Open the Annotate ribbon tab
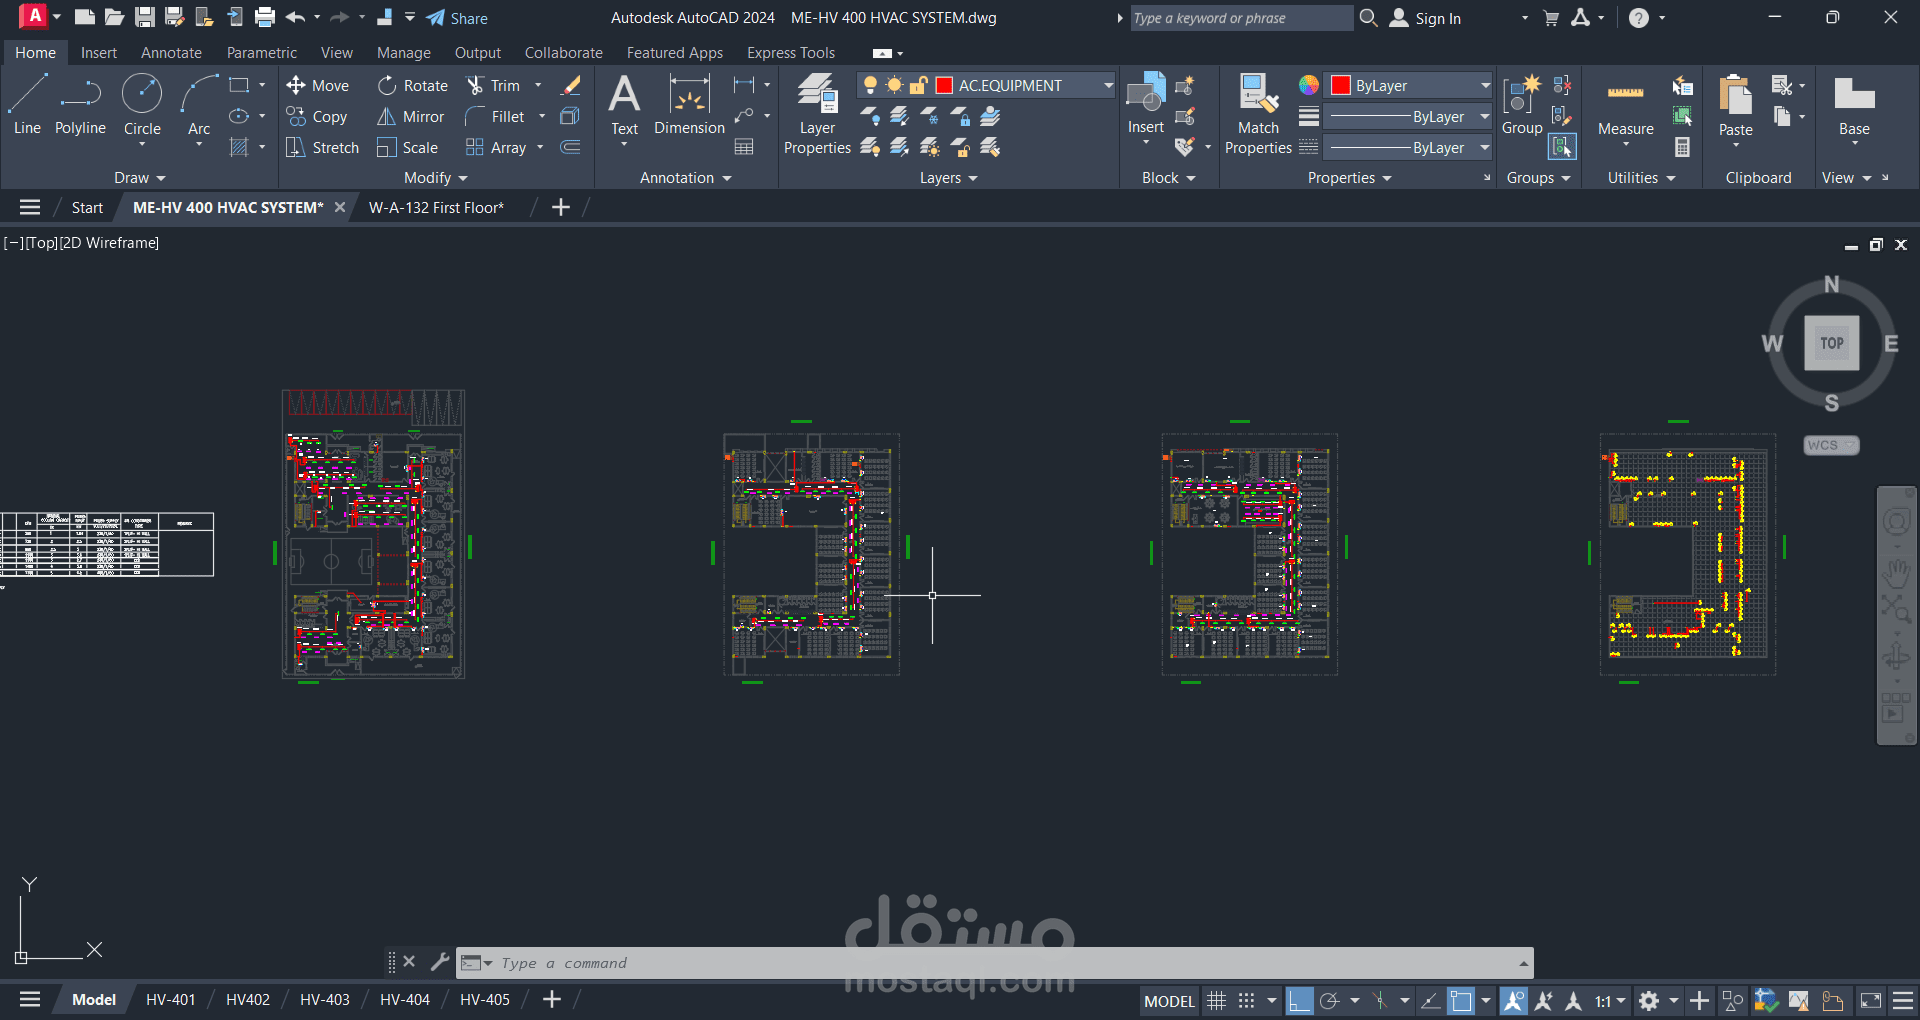This screenshot has height=1020, width=1920. [x=171, y=53]
